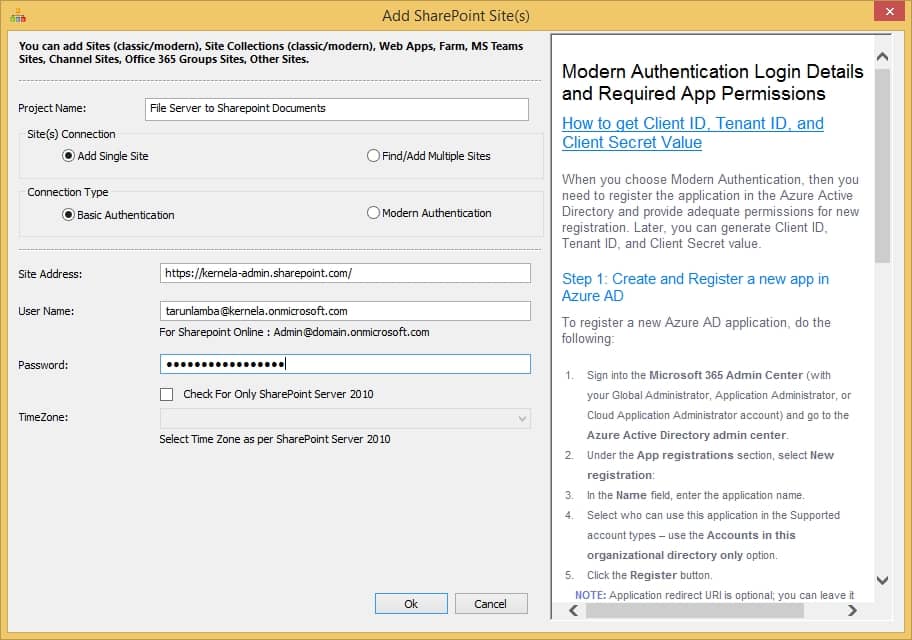Image resolution: width=912 pixels, height=640 pixels.
Task: Close the Add SharePoint Site(s) dialog
Action: 889,11
